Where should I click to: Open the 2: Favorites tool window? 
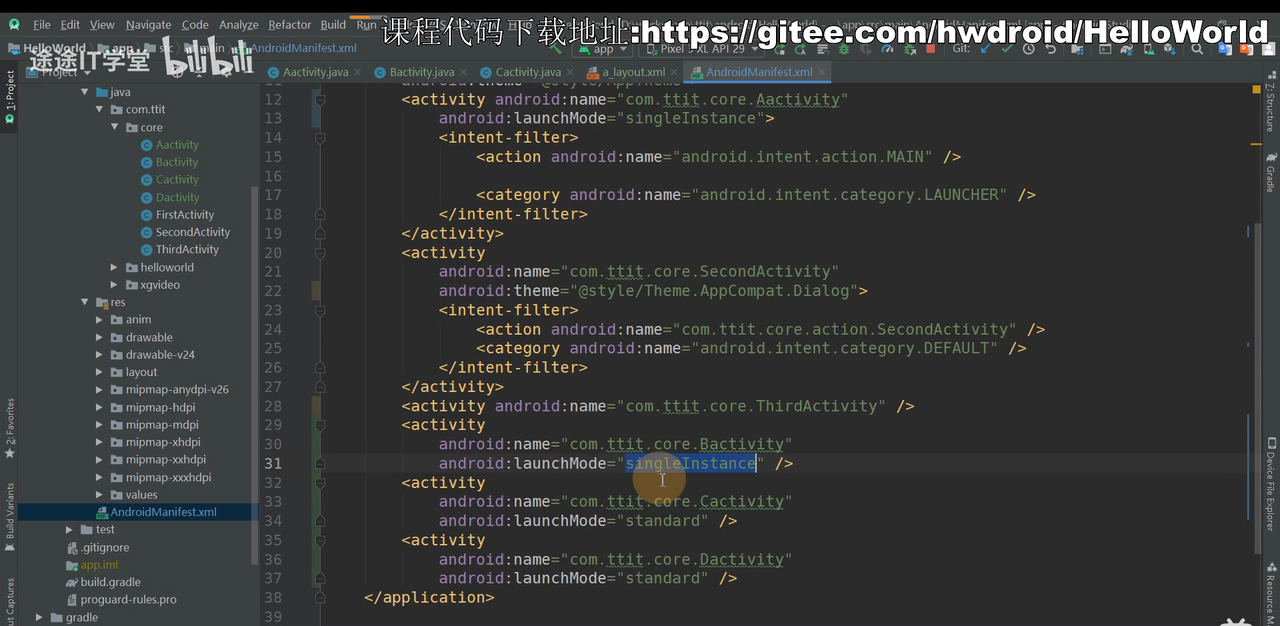coord(9,428)
